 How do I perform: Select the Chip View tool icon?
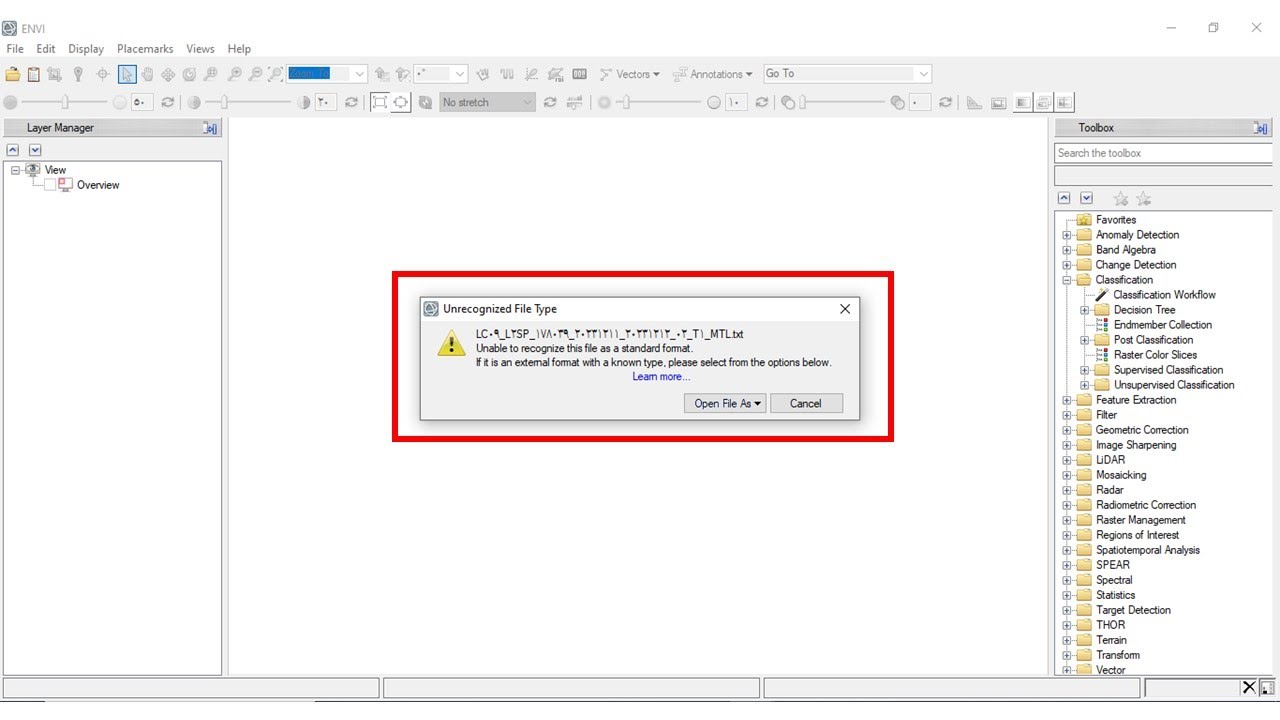click(x=54, y=74)
